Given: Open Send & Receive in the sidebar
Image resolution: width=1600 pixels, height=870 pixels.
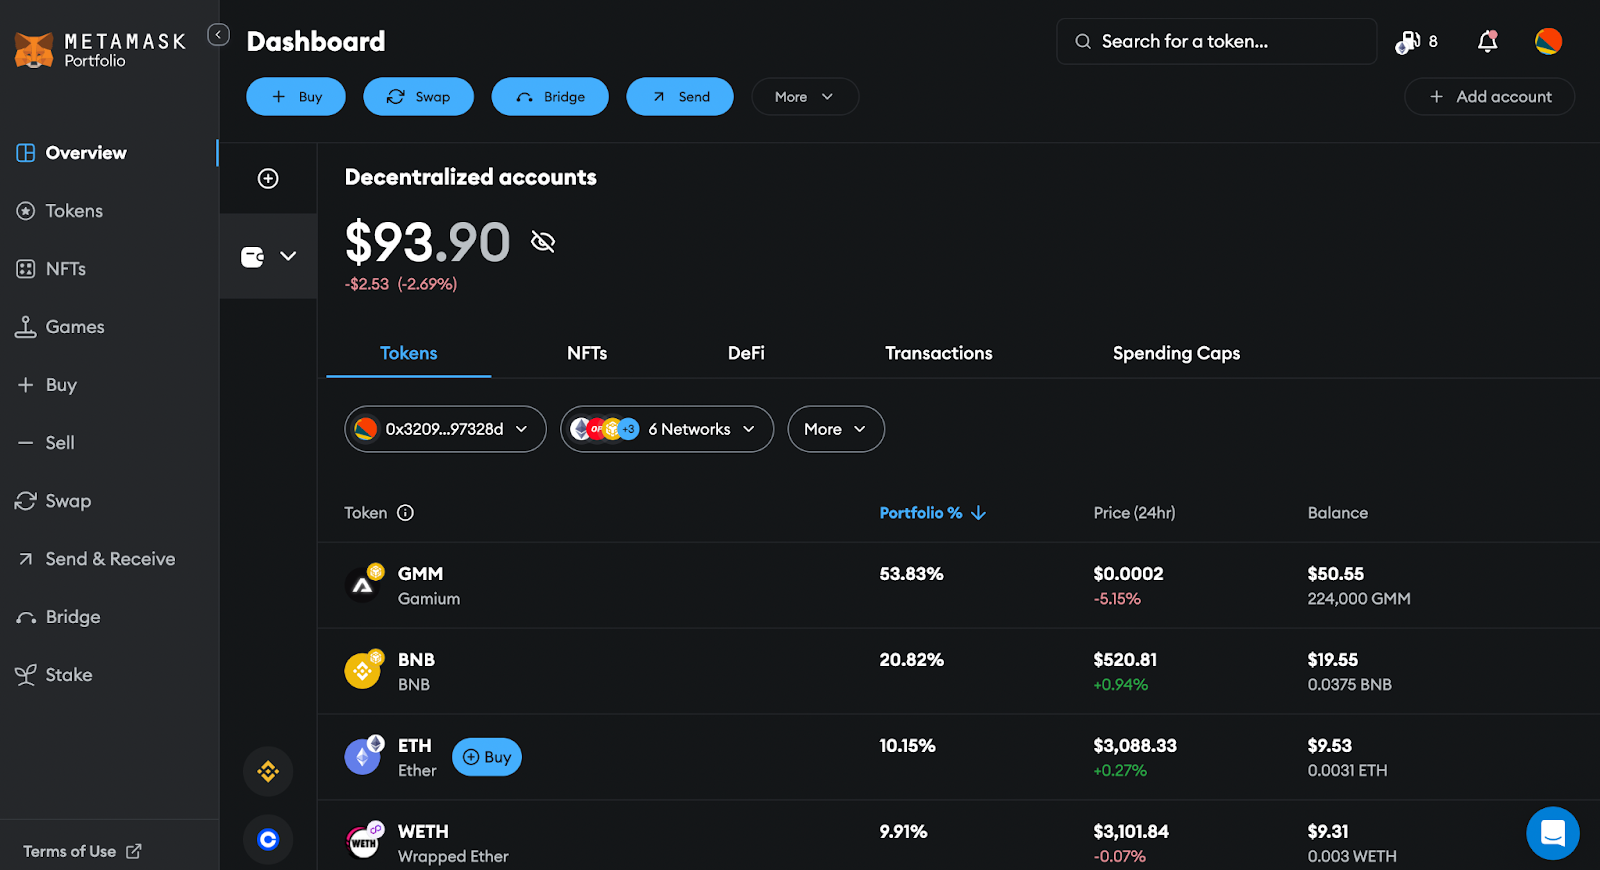Looking at the screenshot, I should pos(110,559).
